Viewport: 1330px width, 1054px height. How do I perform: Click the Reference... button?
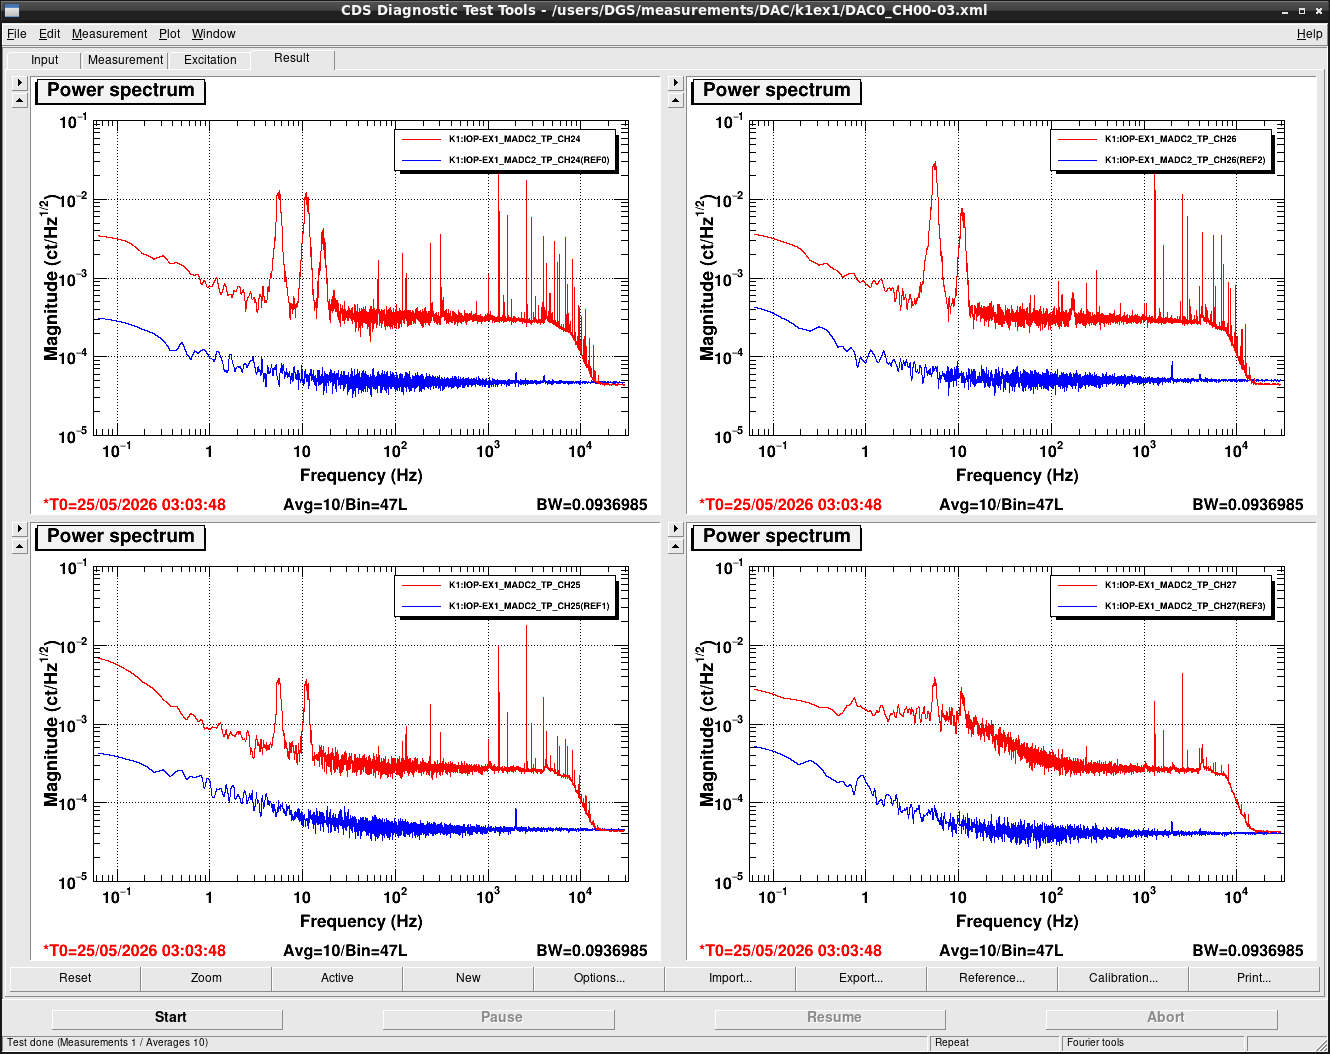pyautogui.click(x=992, y=978)
